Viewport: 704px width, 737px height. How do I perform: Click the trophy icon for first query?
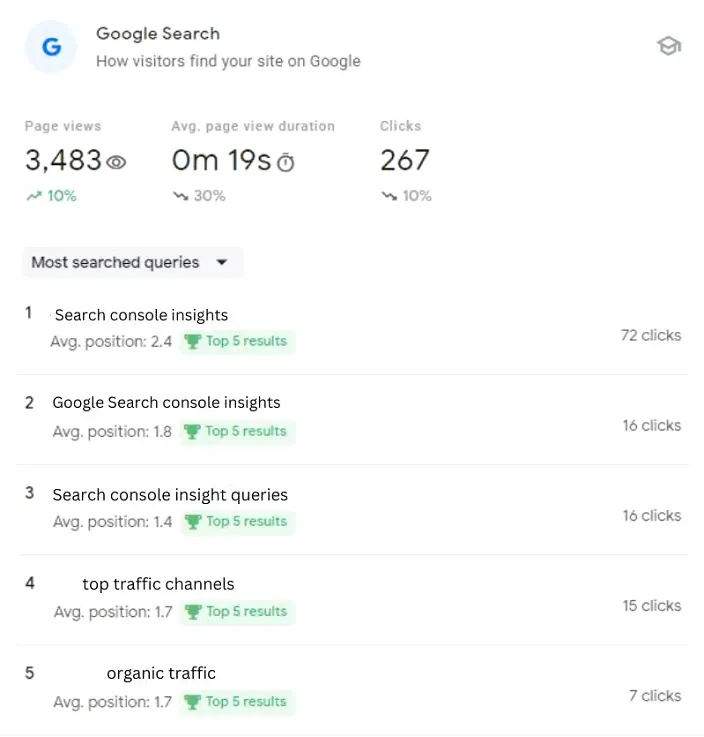point(193,342)
